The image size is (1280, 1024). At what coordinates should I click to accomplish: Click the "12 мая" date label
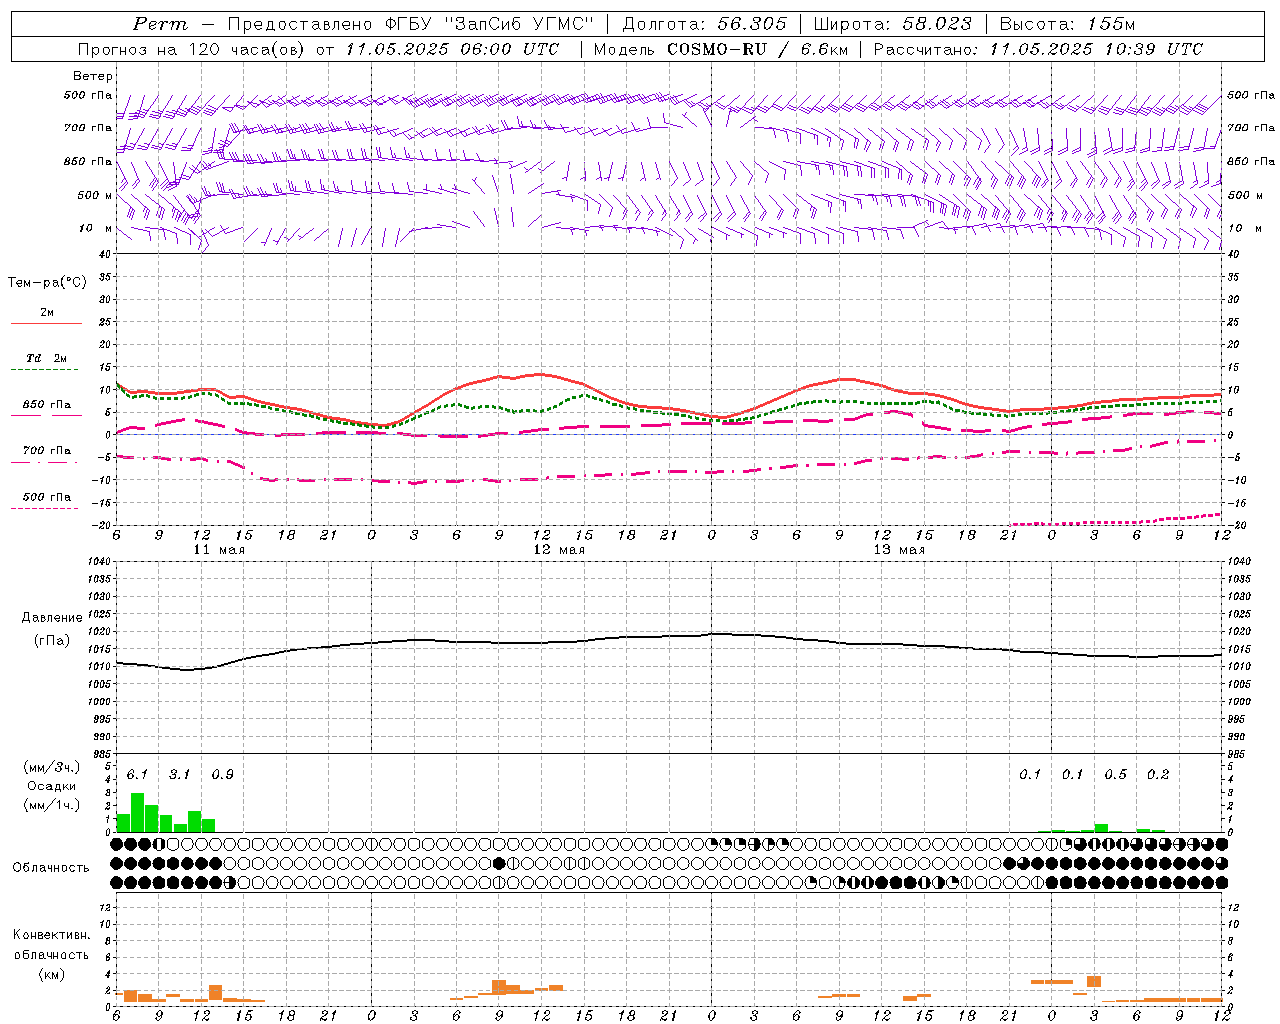(x=559, y=550)
